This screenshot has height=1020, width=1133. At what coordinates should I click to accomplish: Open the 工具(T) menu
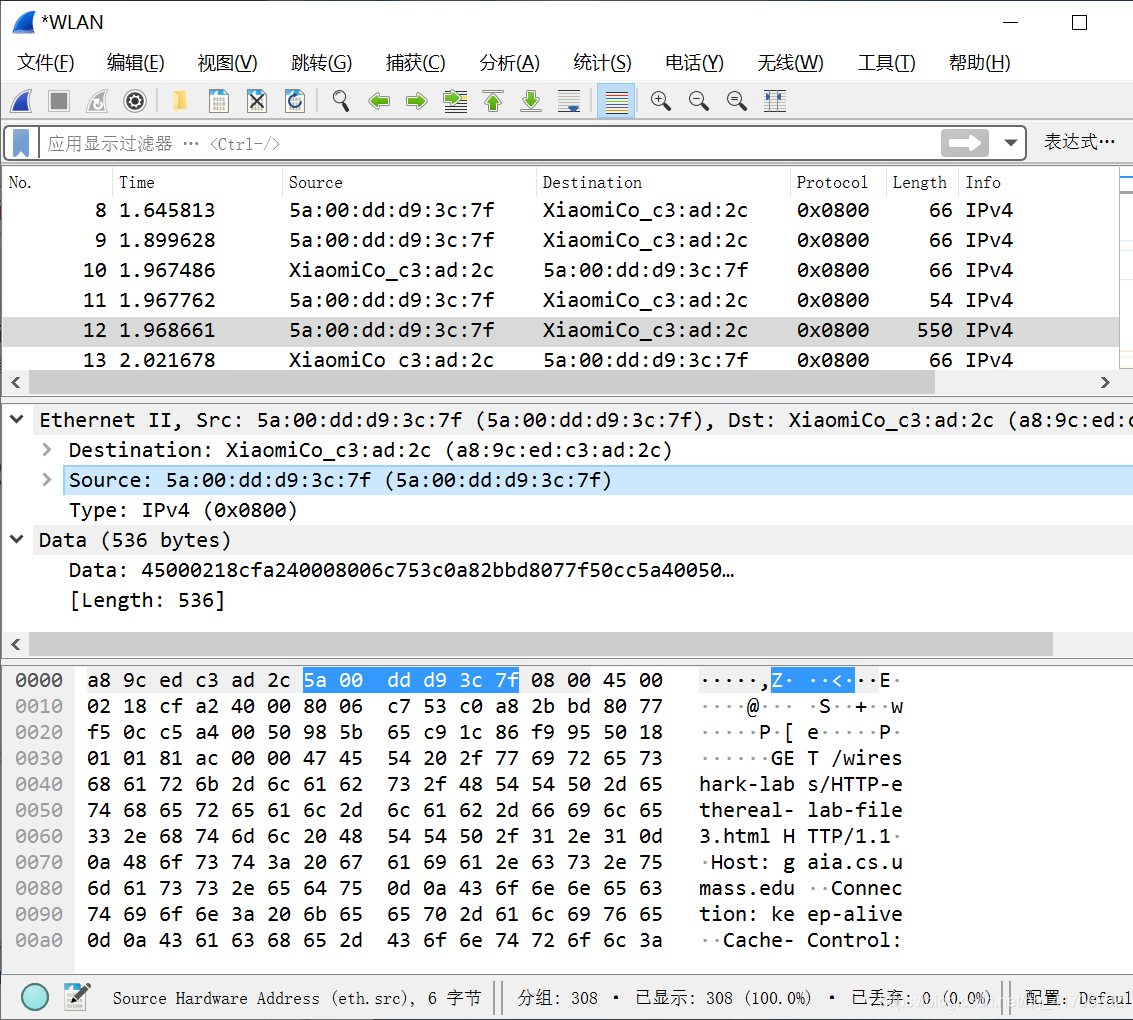tap(887, 63)
